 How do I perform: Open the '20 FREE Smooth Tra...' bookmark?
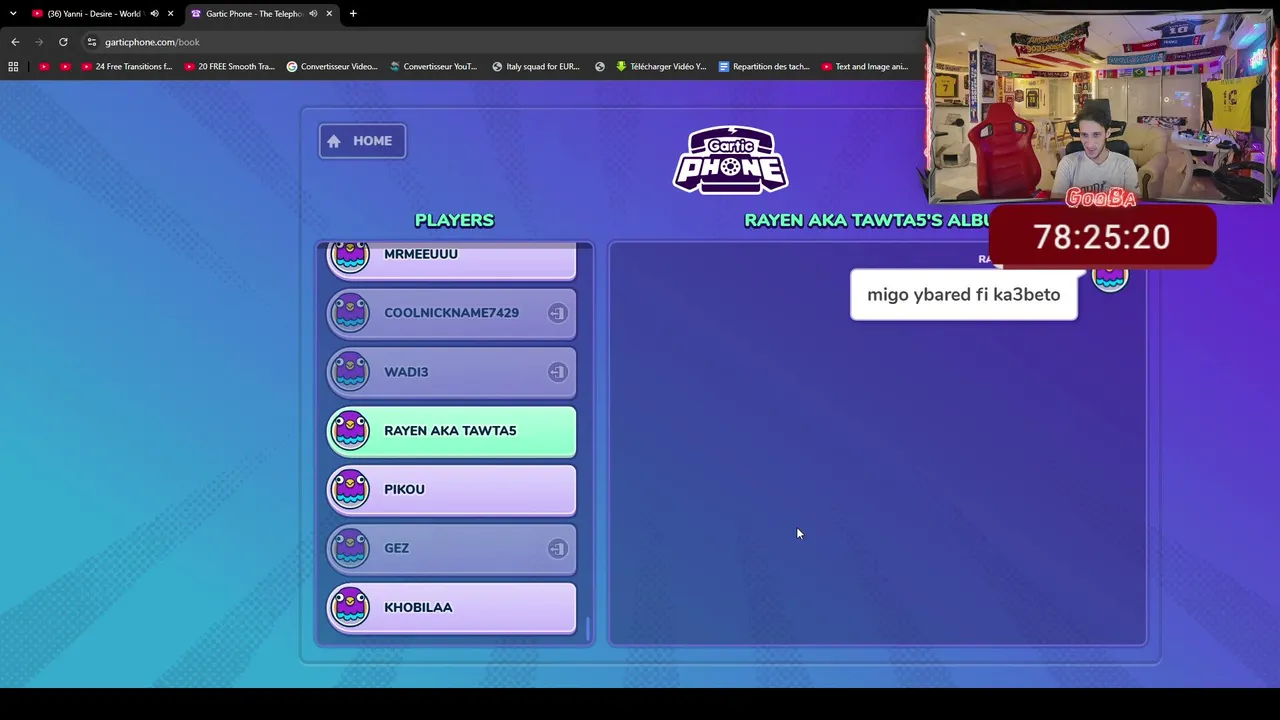(230, 67)
